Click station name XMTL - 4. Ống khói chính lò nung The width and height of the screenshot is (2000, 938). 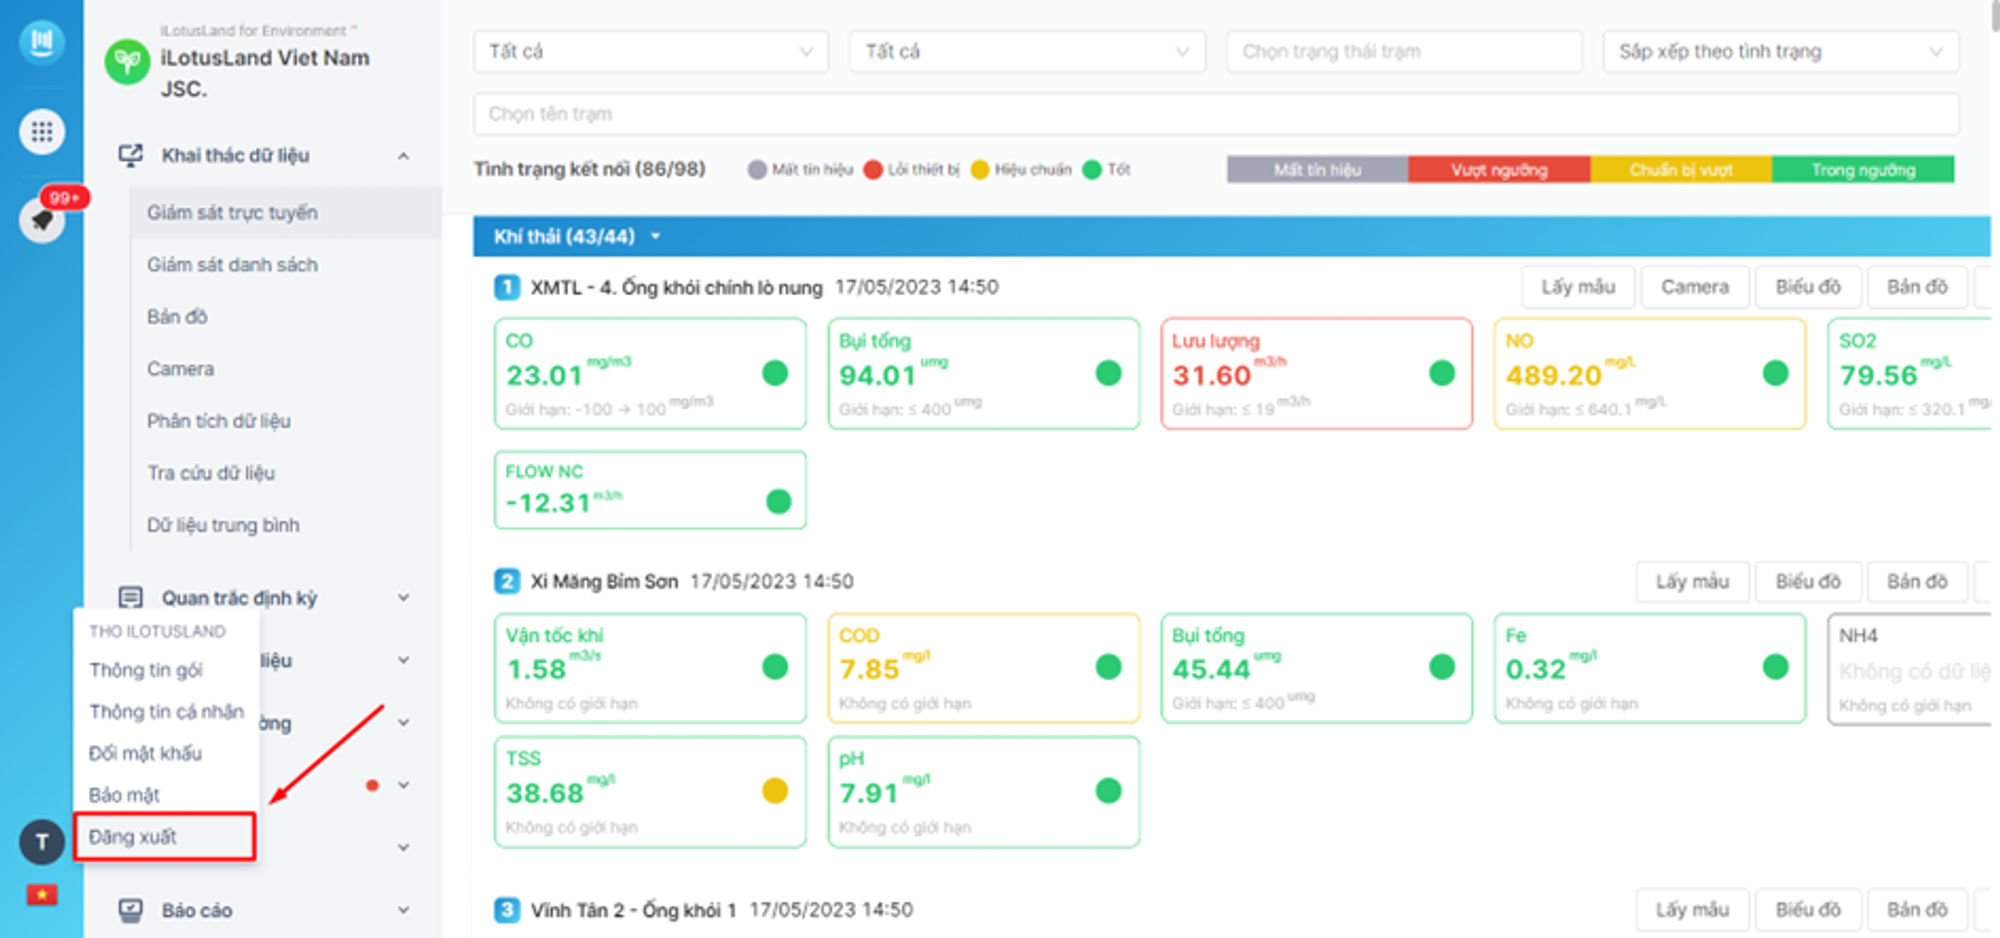[x=677, y=288]
